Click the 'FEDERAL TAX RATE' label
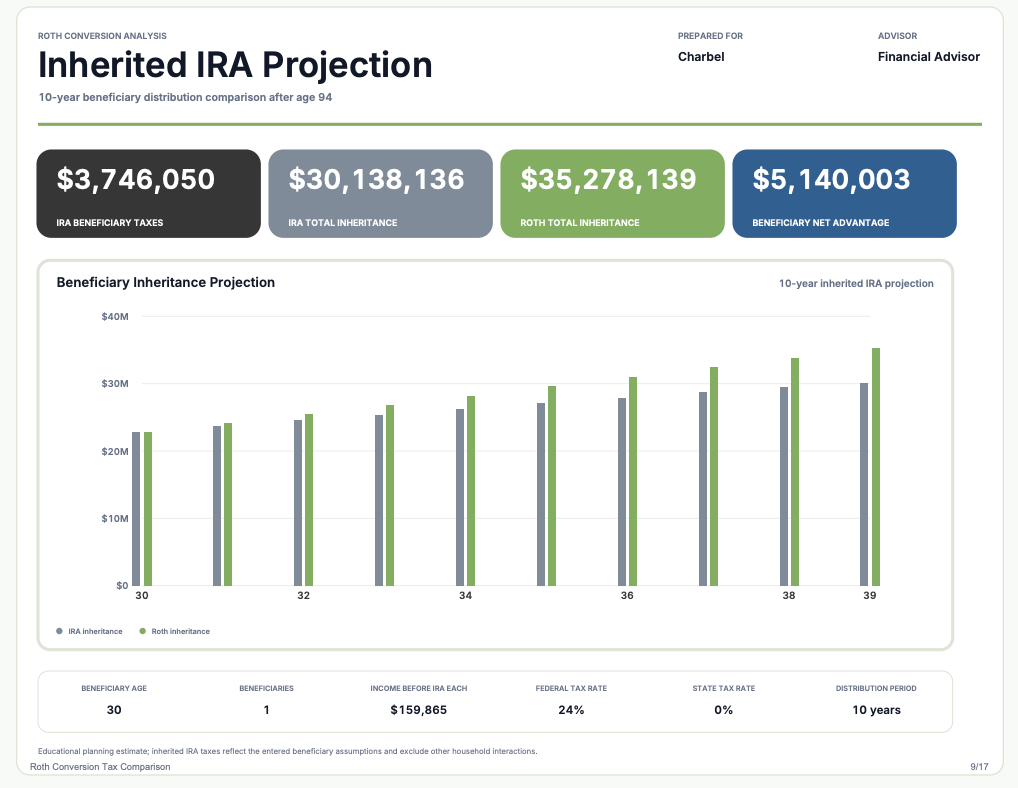 pos(571,688)
